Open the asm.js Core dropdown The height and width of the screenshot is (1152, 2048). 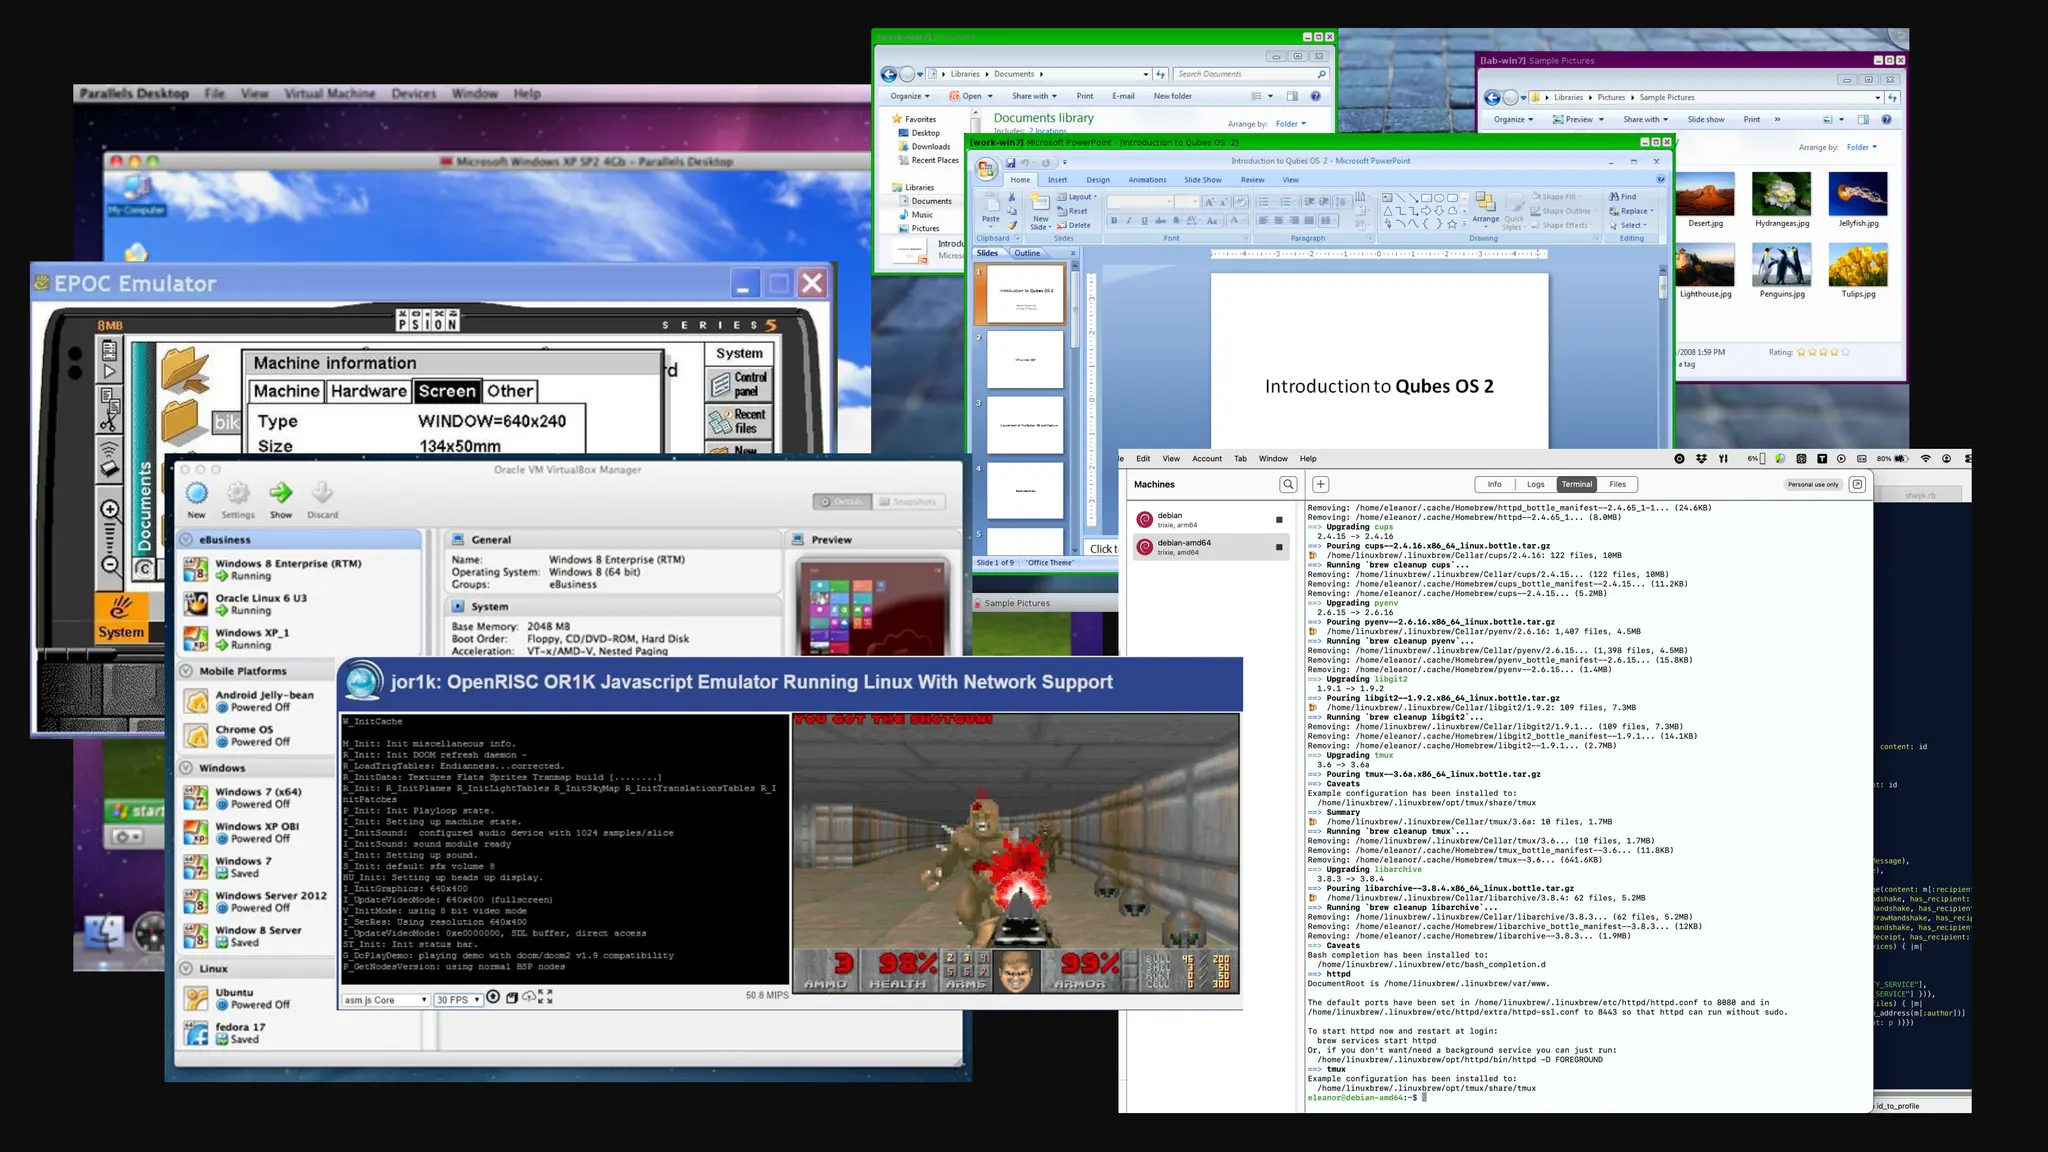pos(385,999)
